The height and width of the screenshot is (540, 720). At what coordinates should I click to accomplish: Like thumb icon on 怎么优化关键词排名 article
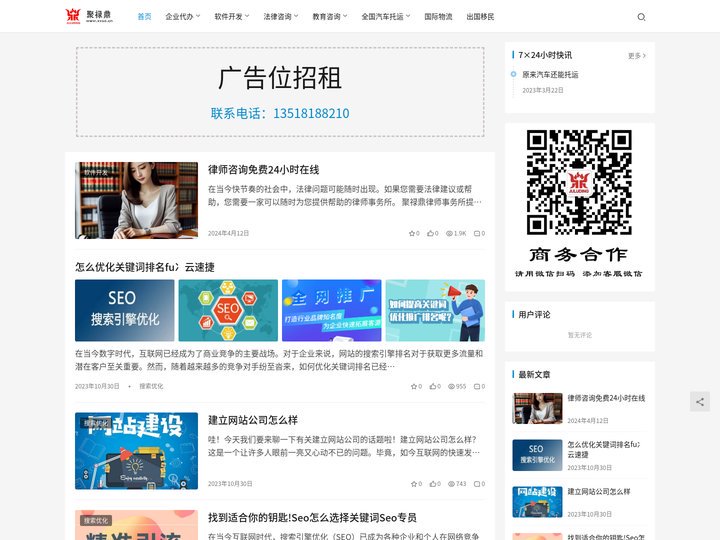click(432, 386)
